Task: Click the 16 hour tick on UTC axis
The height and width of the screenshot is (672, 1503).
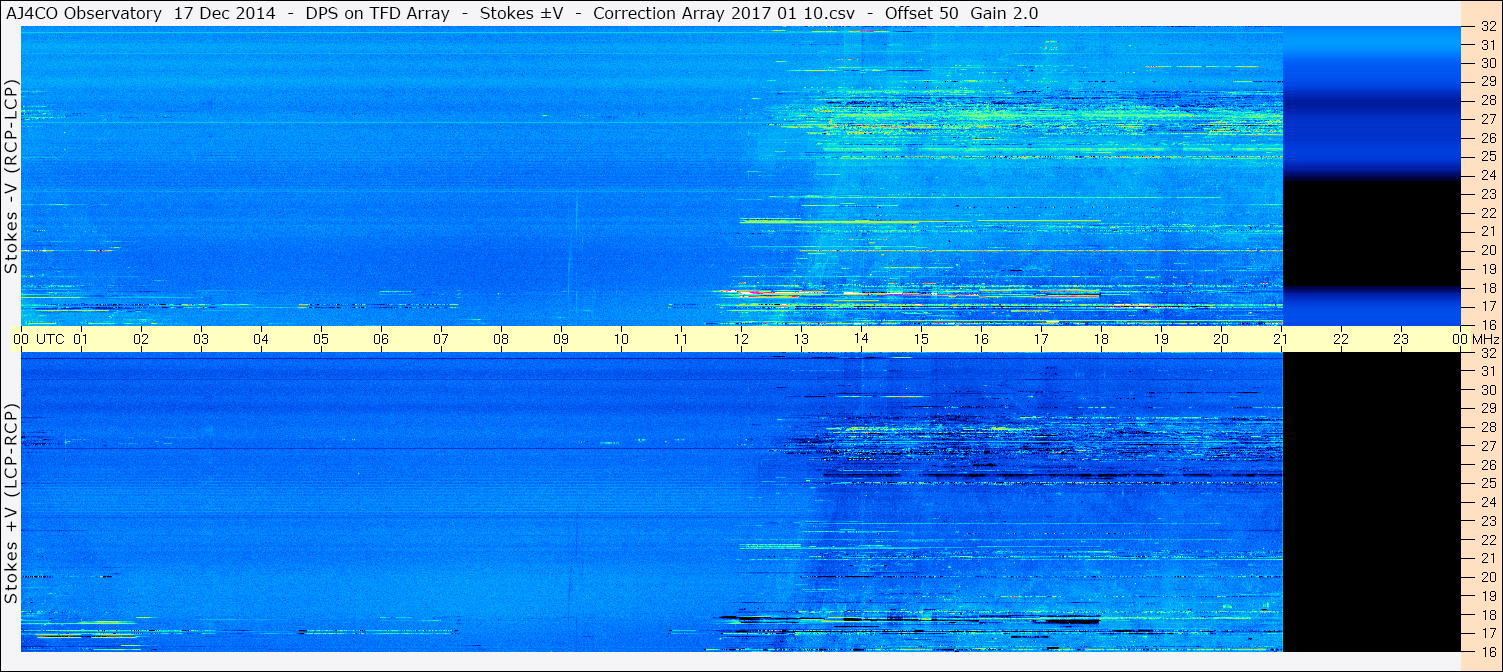Action: coord(981,339)
